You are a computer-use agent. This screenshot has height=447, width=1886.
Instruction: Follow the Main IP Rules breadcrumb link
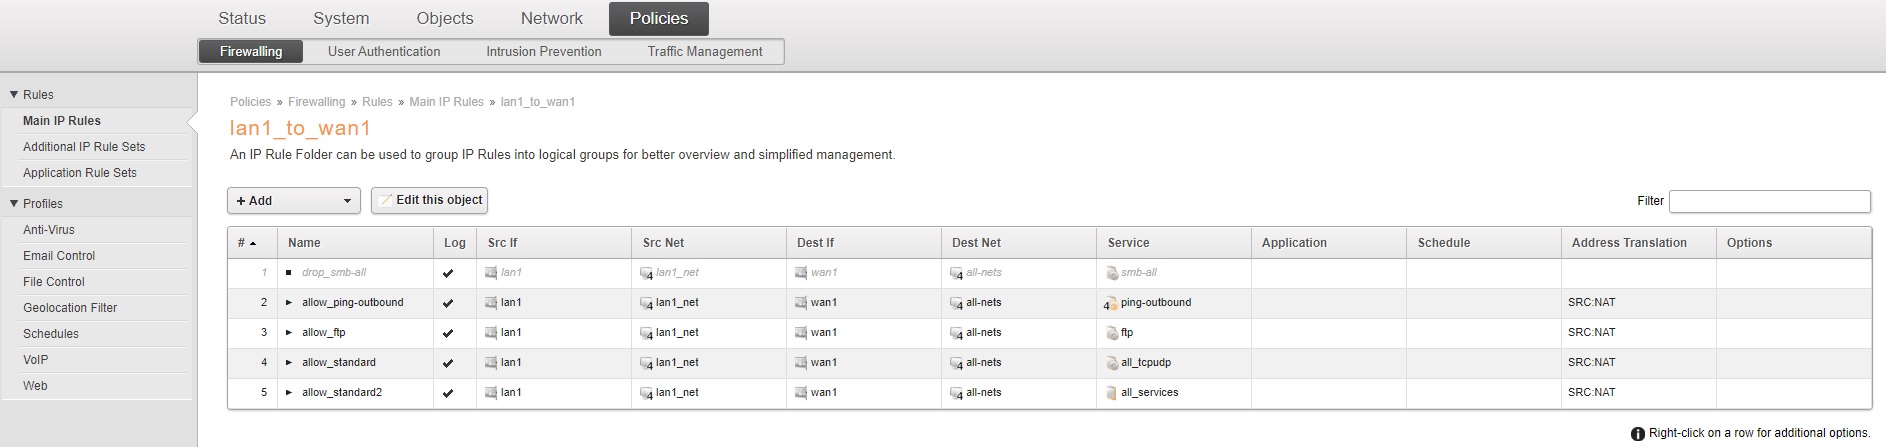coord(446,102)
